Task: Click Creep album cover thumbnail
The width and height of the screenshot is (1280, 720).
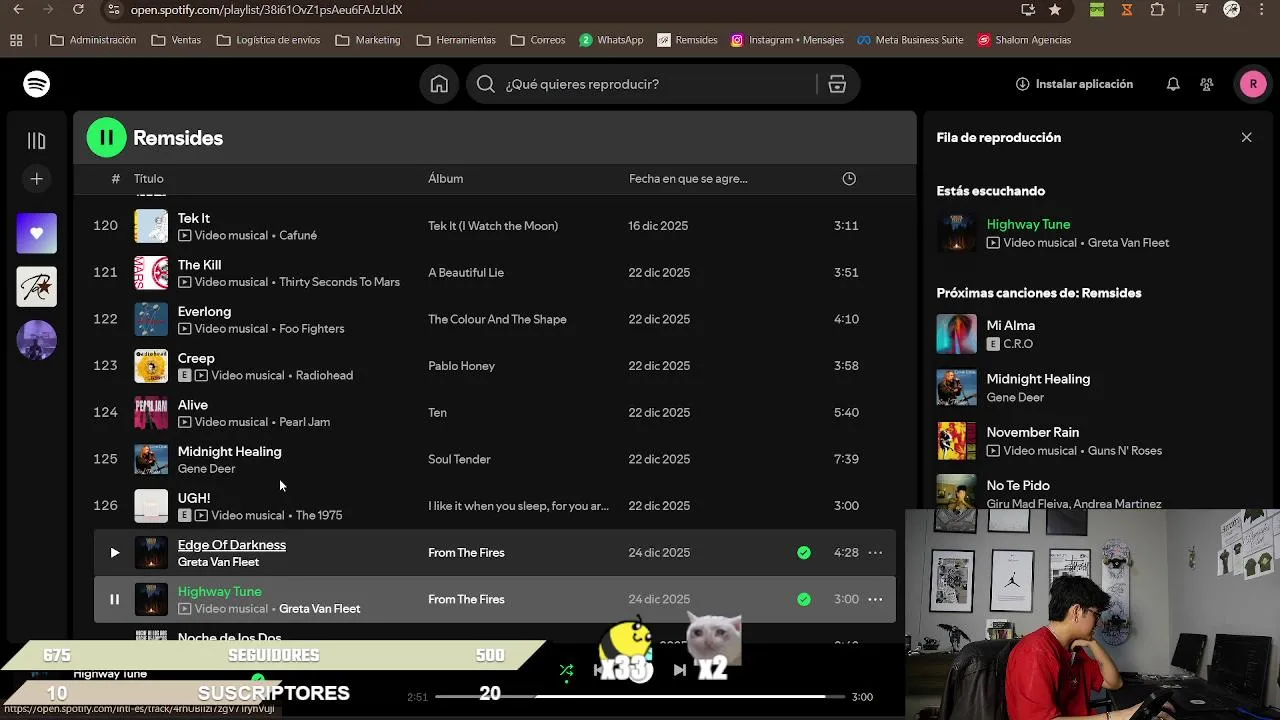Action: point(151,366)
